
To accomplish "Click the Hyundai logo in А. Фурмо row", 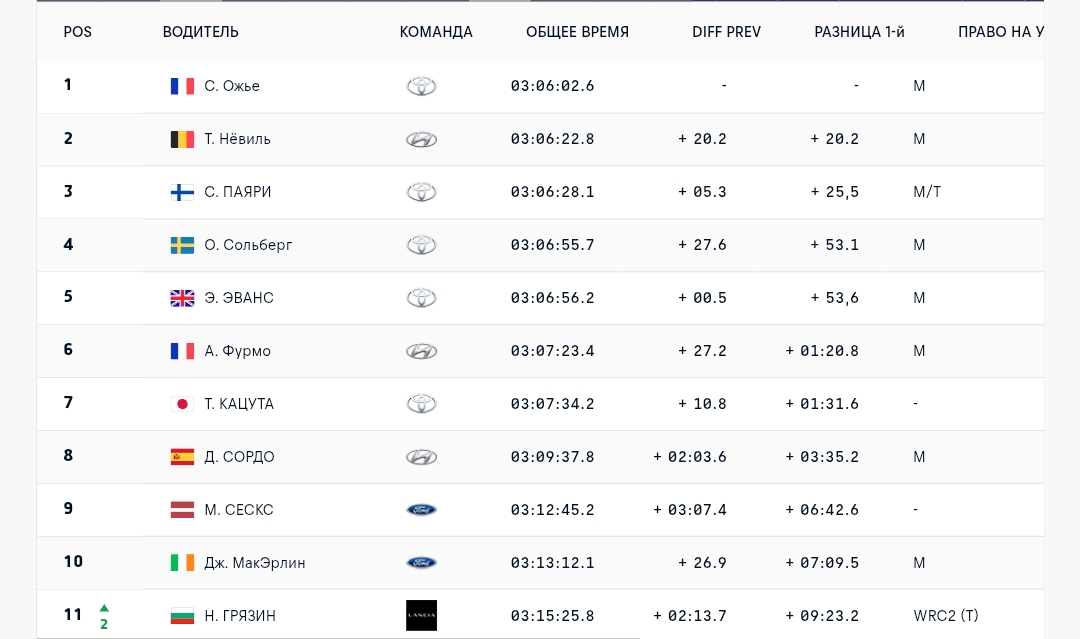I will (x=421, y=351).
